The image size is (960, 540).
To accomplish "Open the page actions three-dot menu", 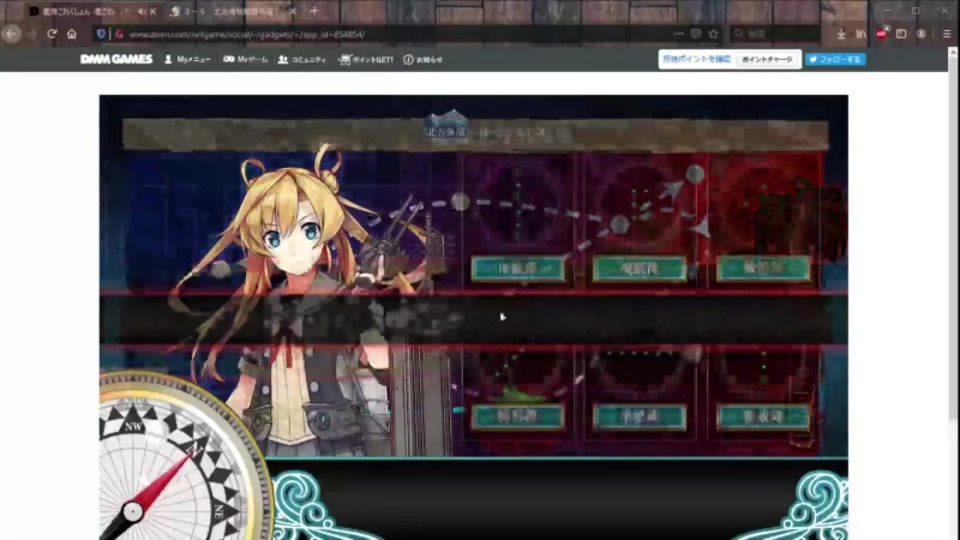I will 678,34.
